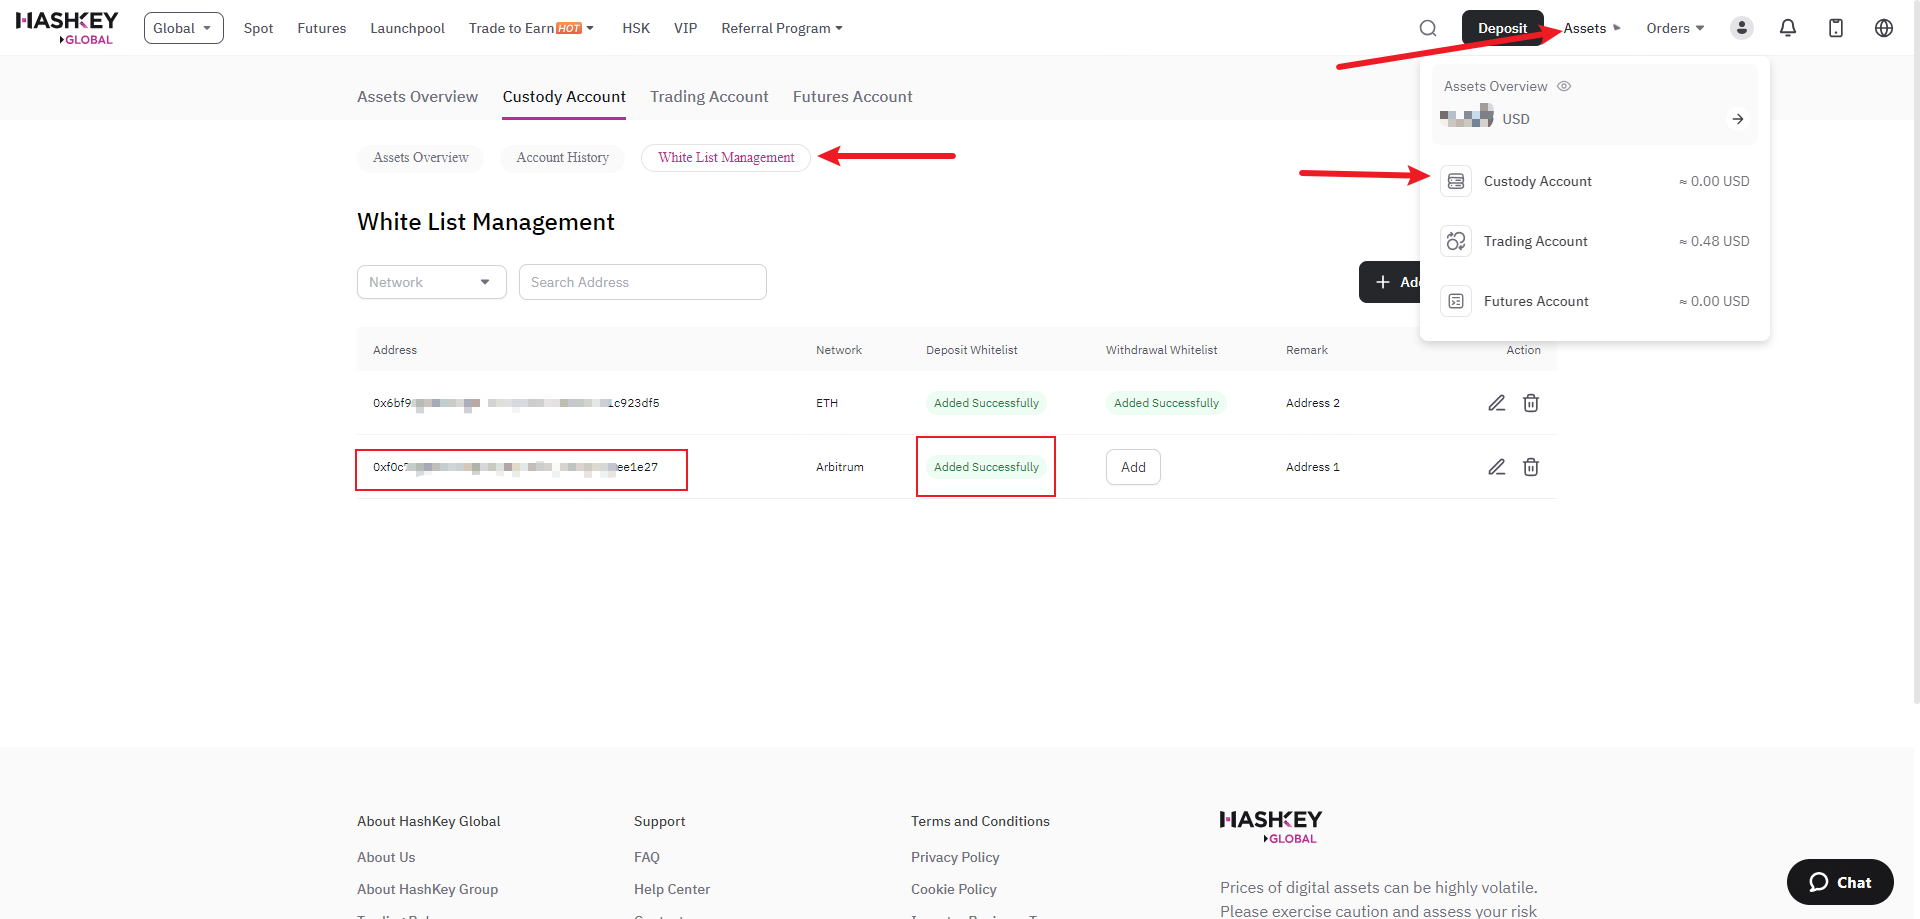Click the Search Address input field

[x=642, y=282]
